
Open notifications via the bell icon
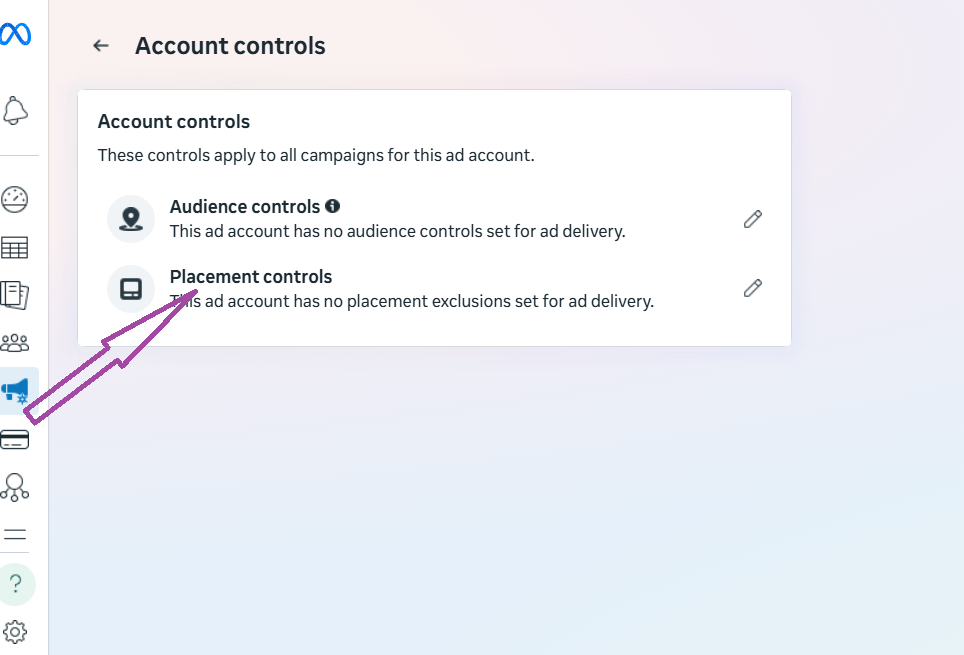[14, 110]
